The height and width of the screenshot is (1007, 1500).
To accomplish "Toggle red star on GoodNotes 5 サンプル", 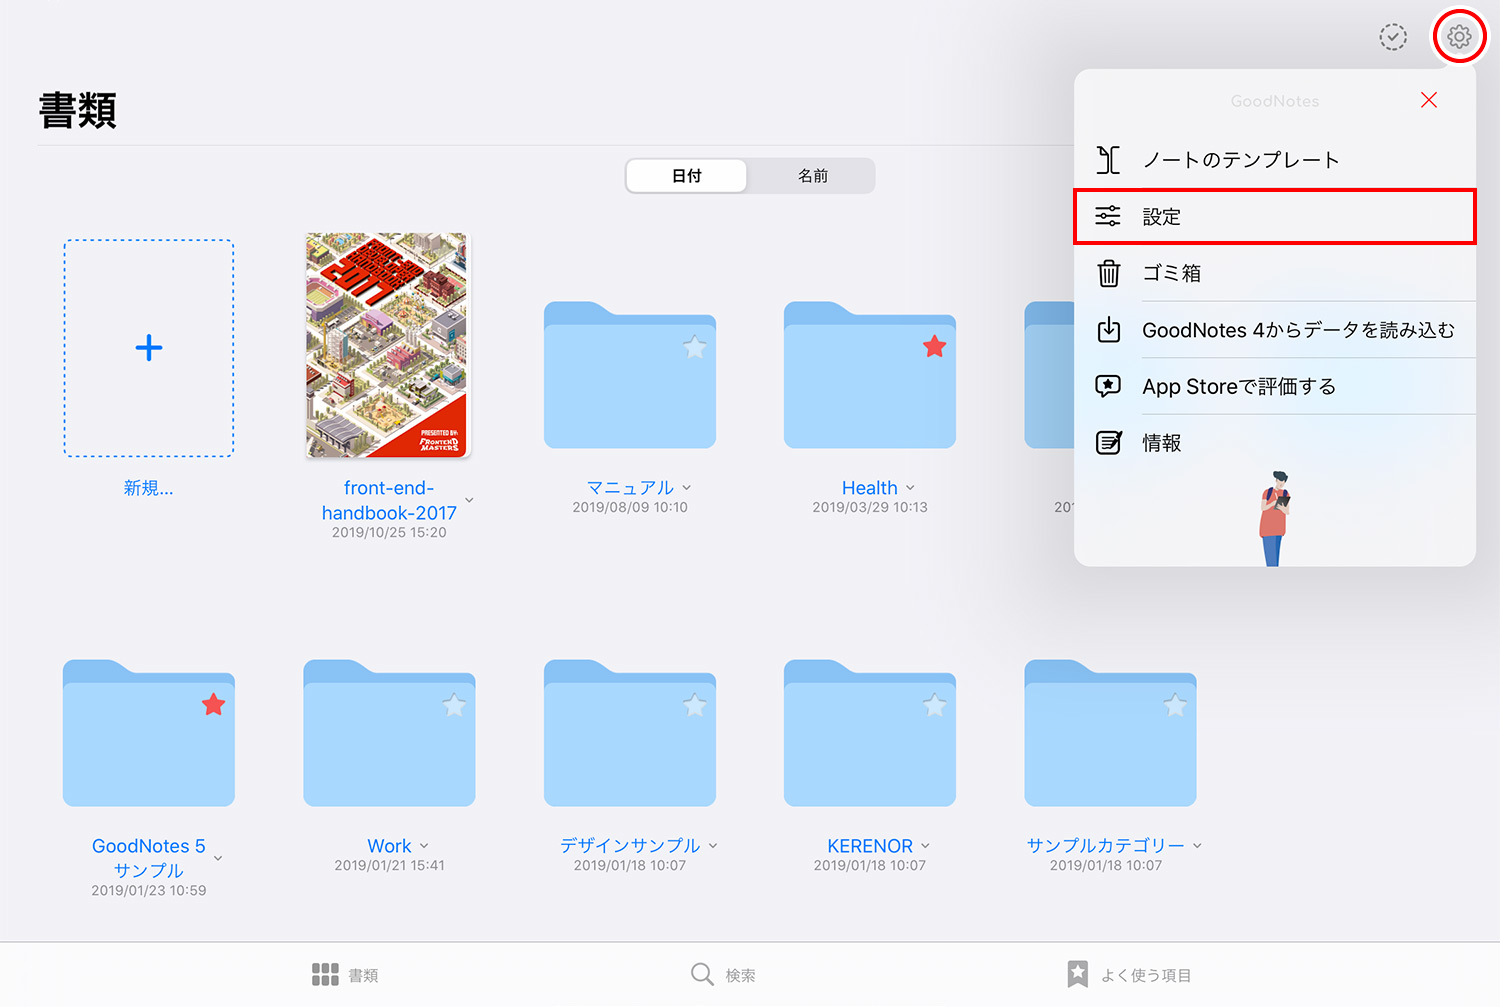I will 214,705.
